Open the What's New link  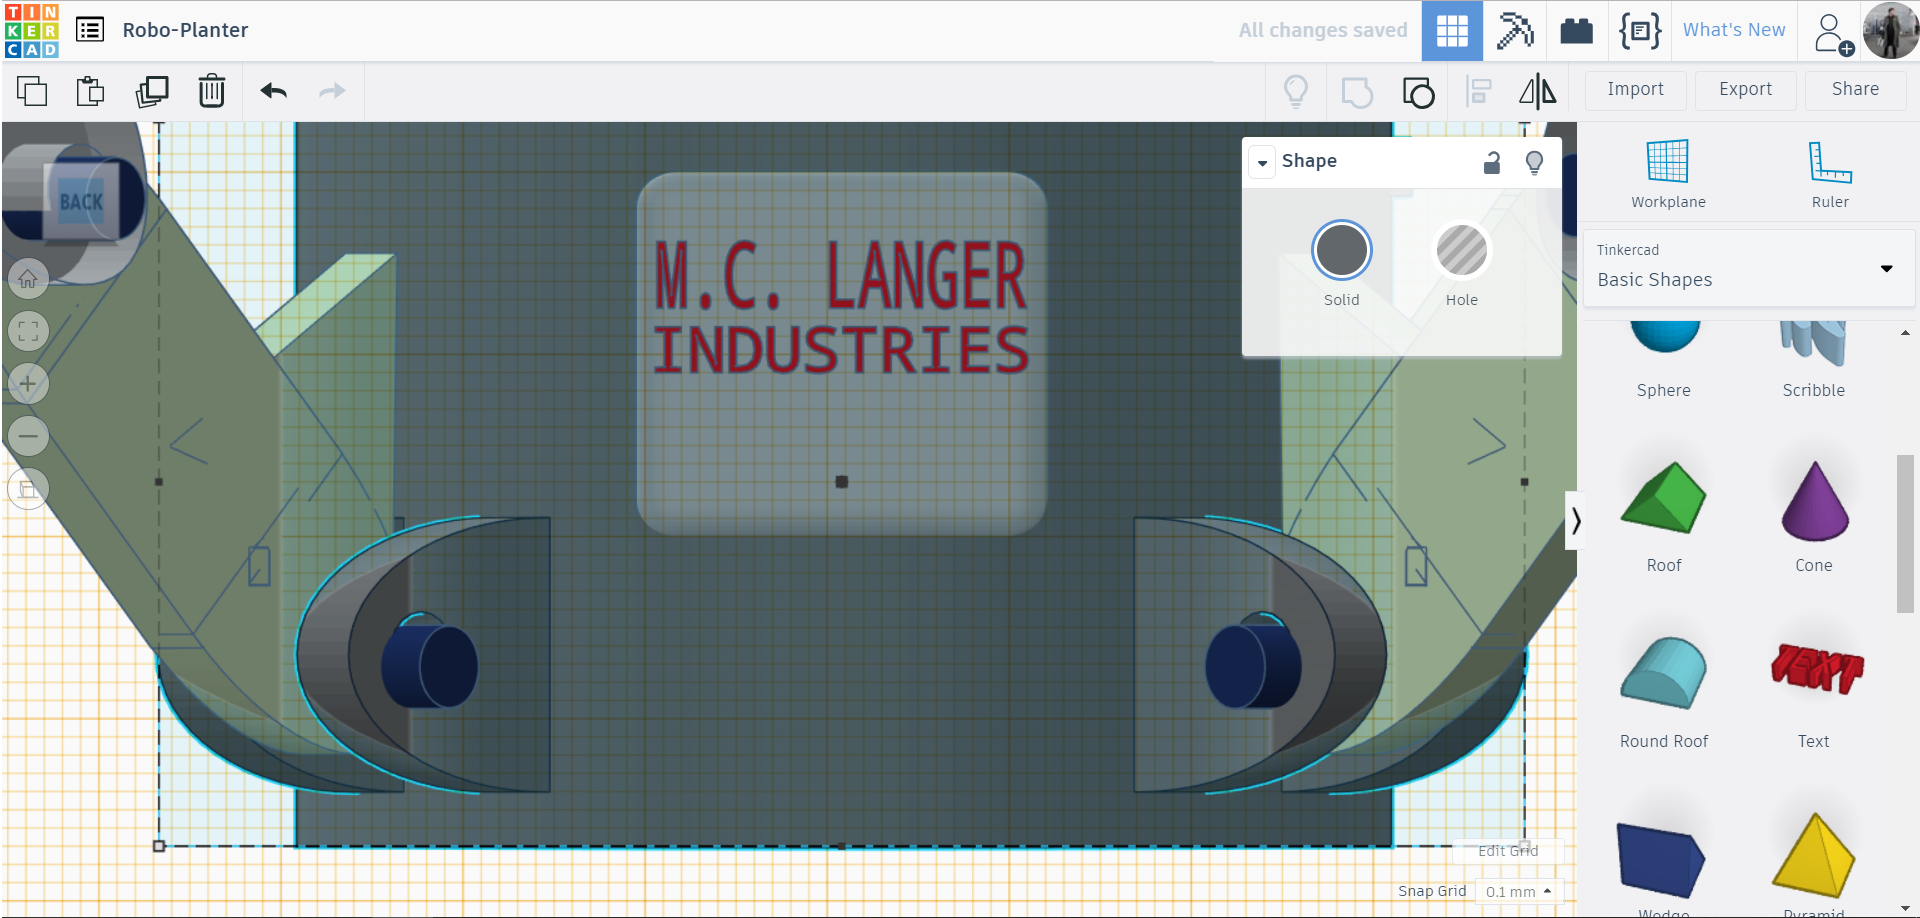1734,30
